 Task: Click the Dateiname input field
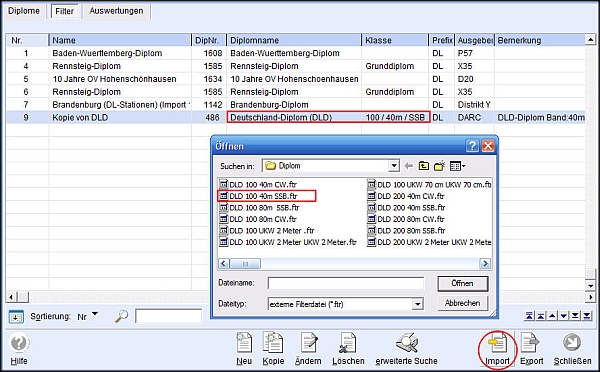(346, 284)
